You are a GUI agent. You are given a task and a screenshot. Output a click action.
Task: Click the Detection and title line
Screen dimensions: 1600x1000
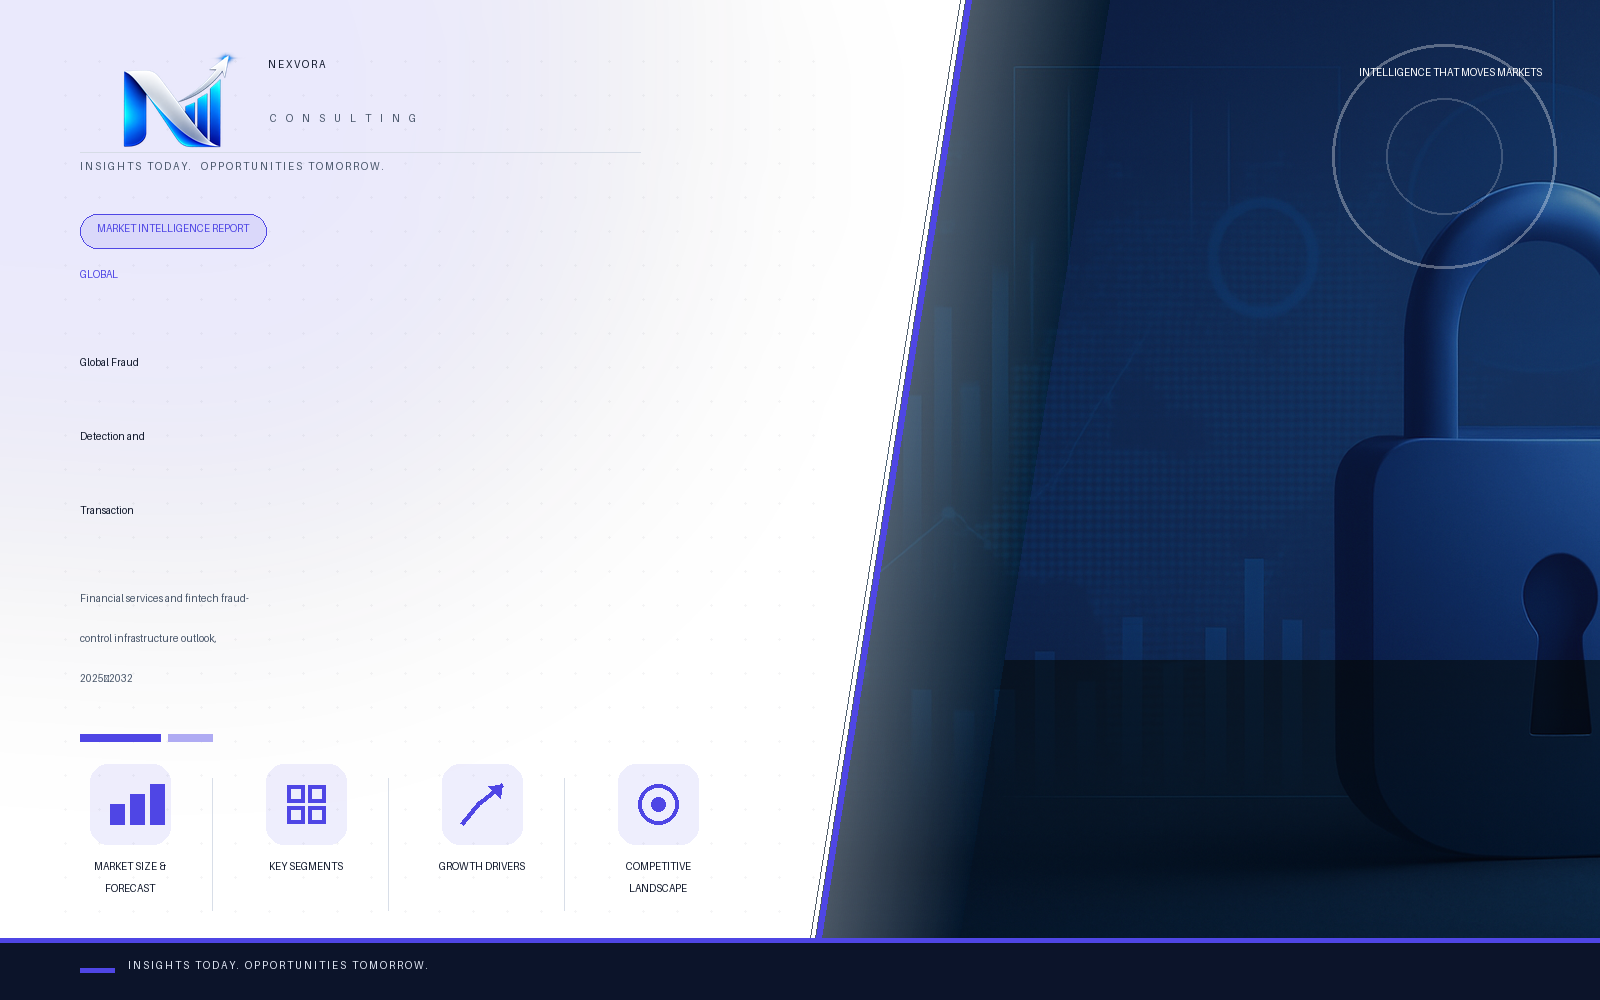click(112, 436)
